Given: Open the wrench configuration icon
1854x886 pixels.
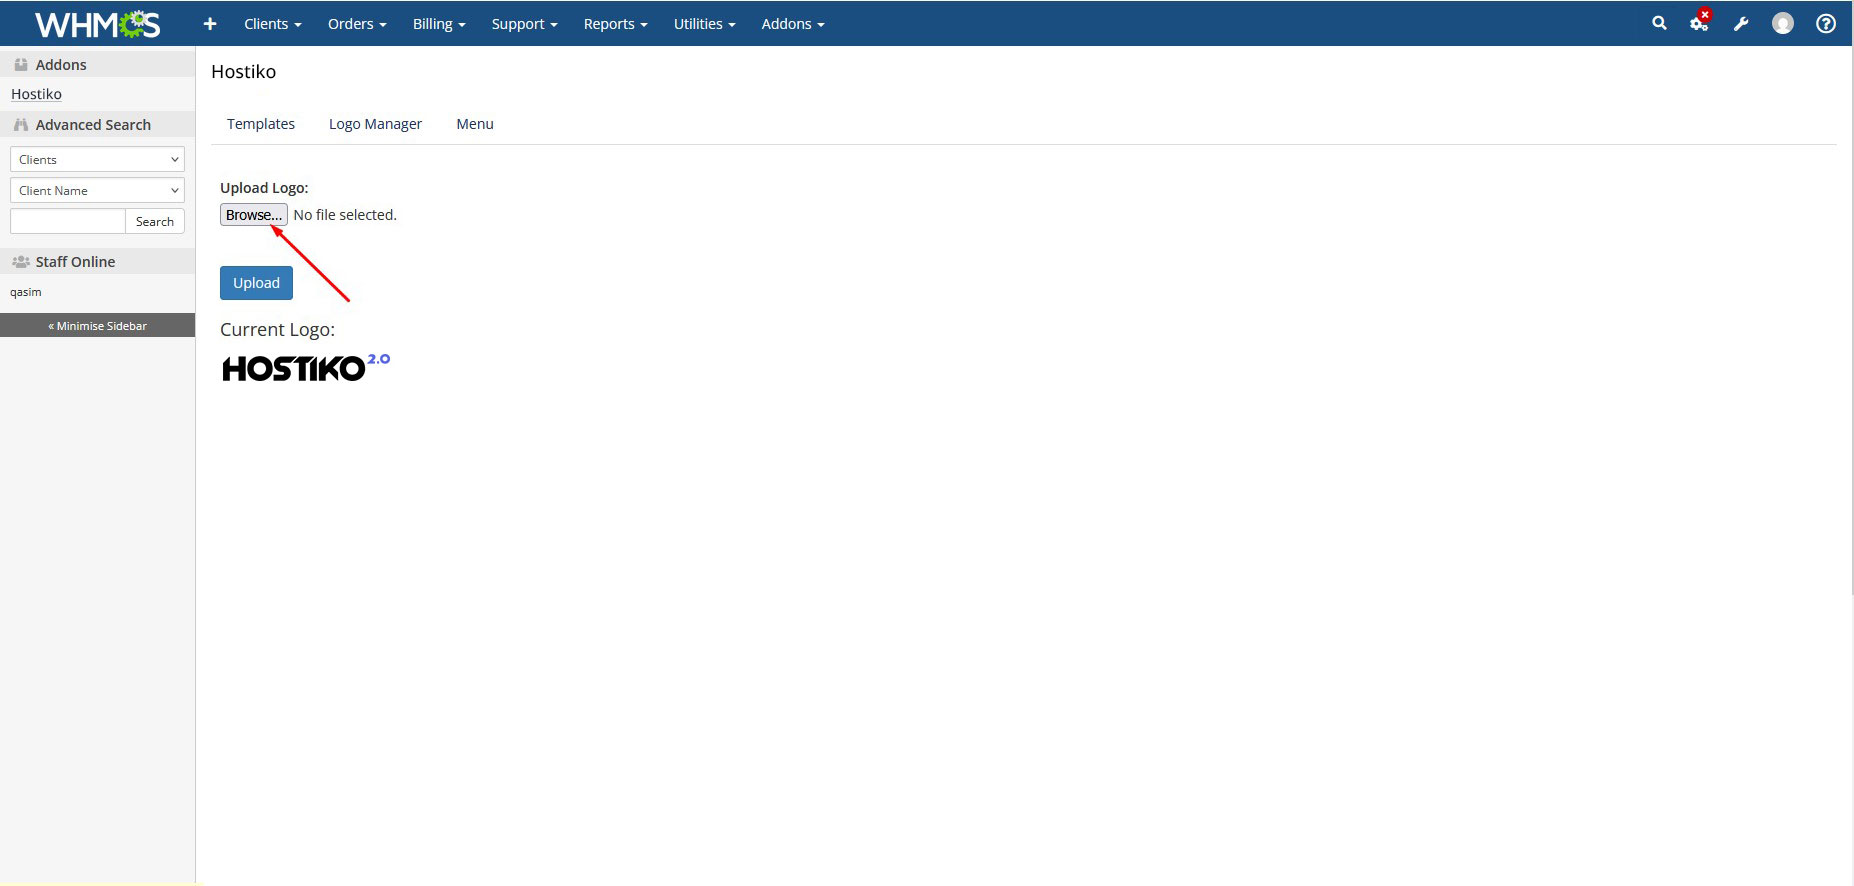Looking at the screenshot, I should [x=1741, y=24].
